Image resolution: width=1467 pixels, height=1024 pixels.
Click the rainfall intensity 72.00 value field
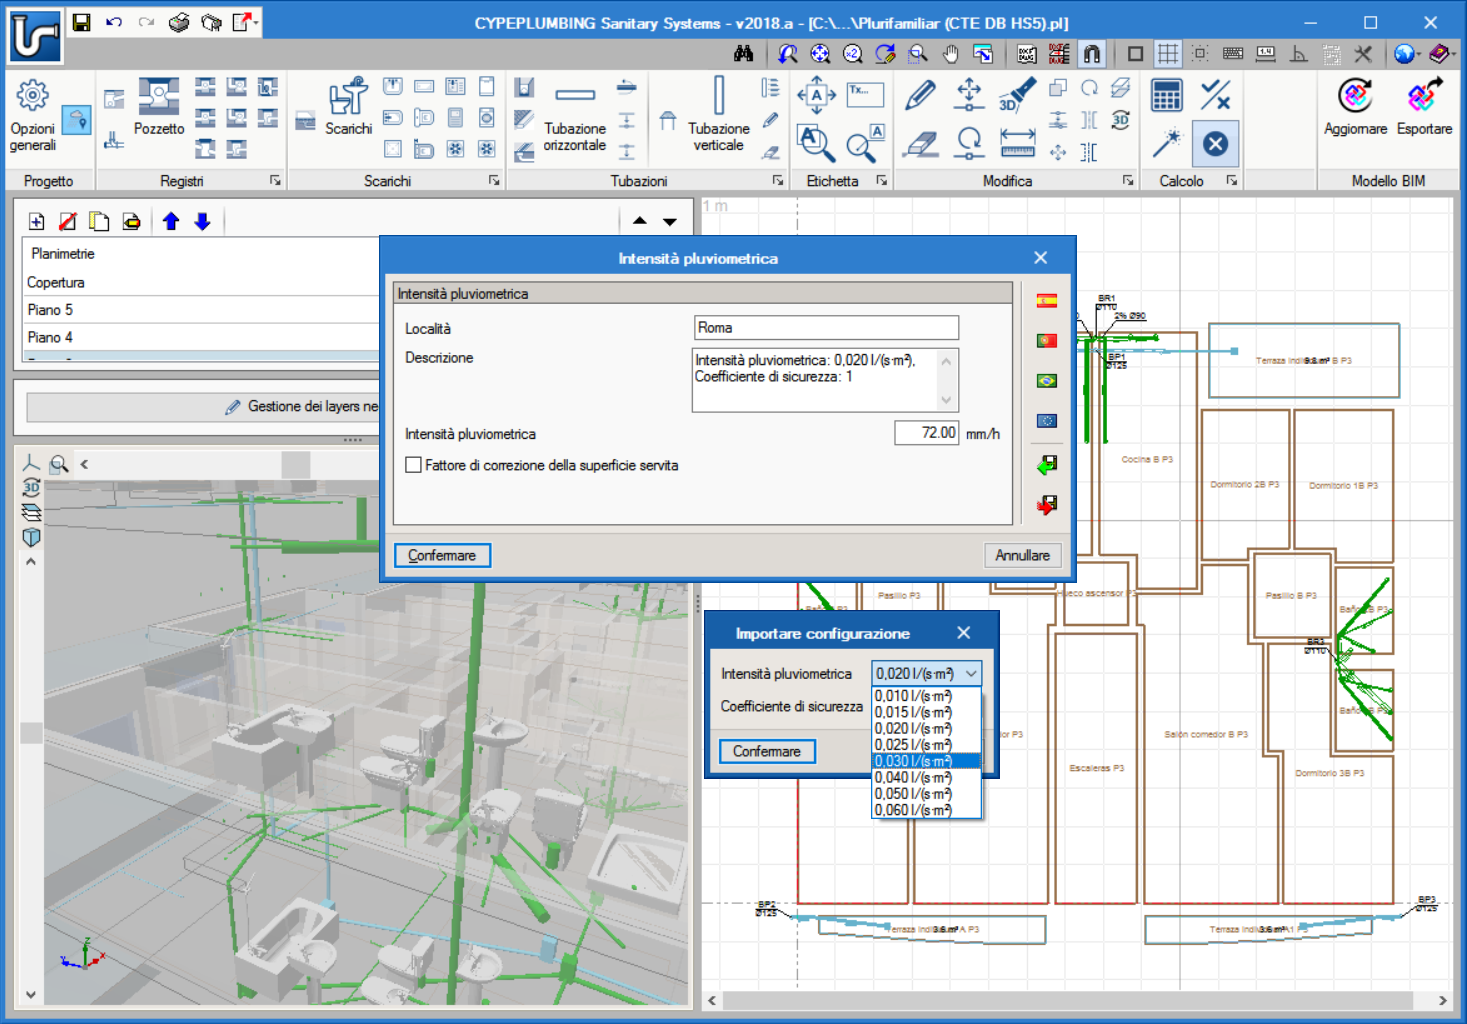click(927, 433)
